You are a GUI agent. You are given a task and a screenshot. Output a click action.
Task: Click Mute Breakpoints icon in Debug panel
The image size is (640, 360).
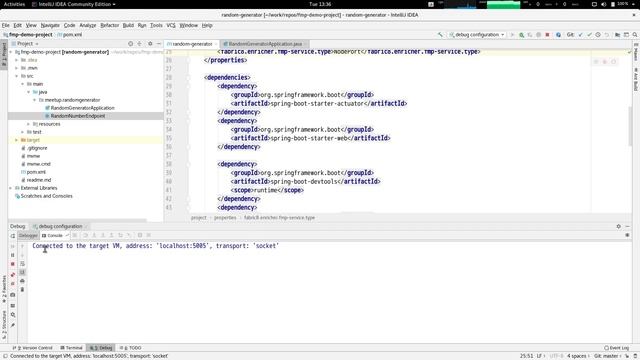pos(13,284)
